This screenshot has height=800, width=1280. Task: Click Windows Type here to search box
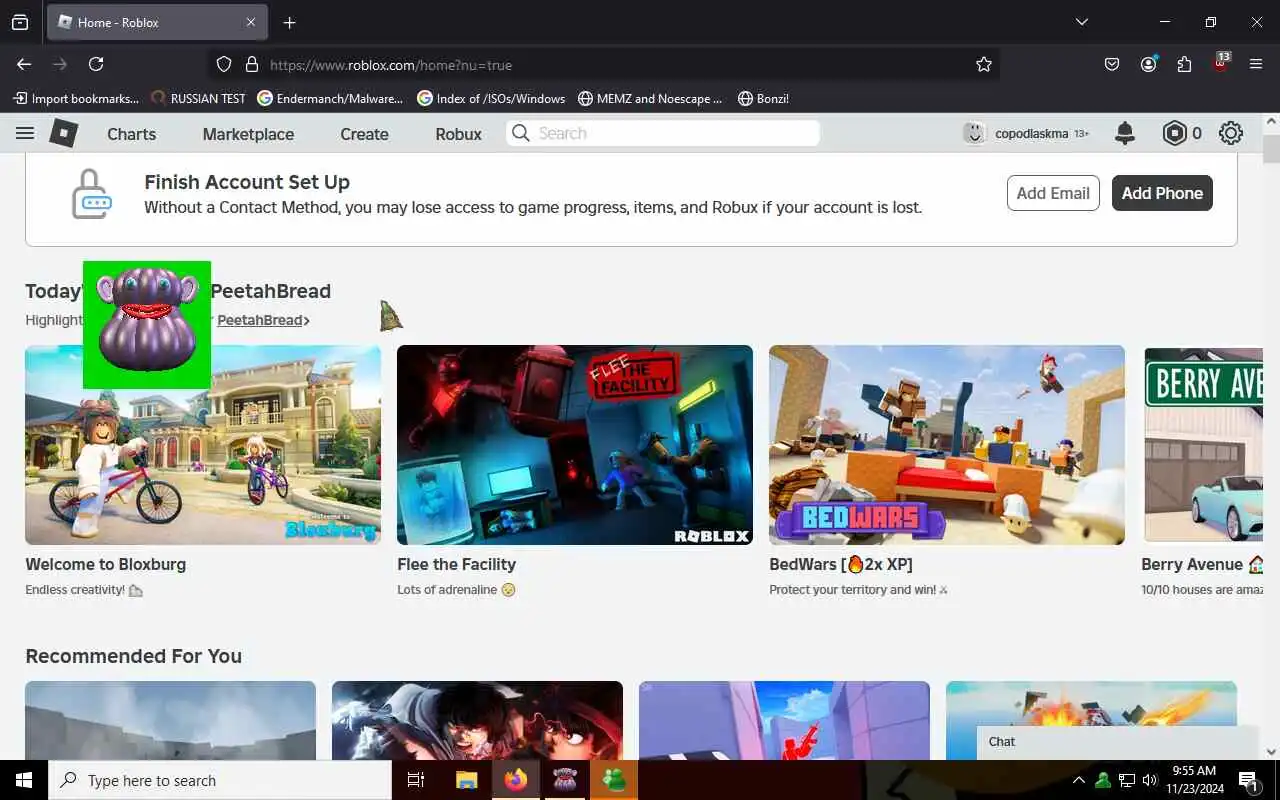(x=220, y=780)
